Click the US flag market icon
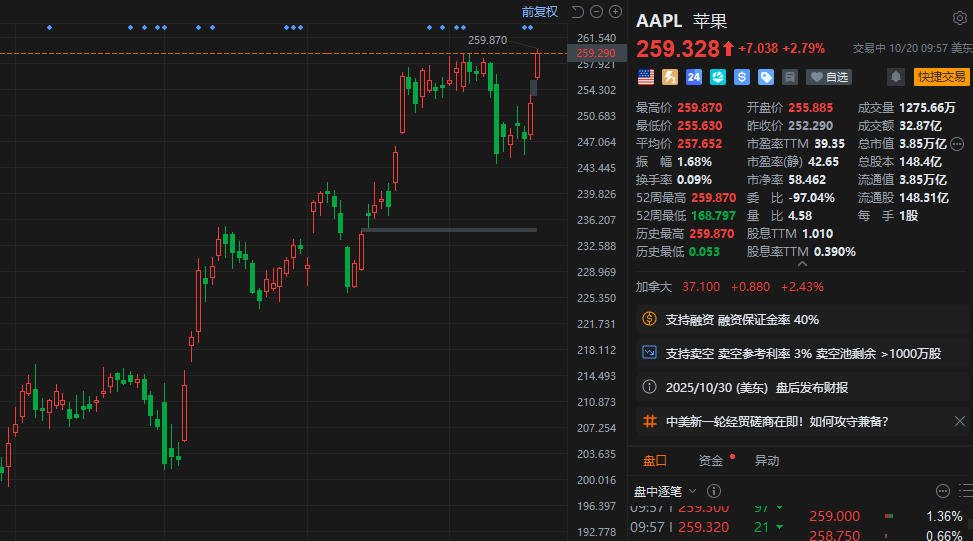Screen dimensions: 973x541 pyautogui.click(x=646, y=76)
